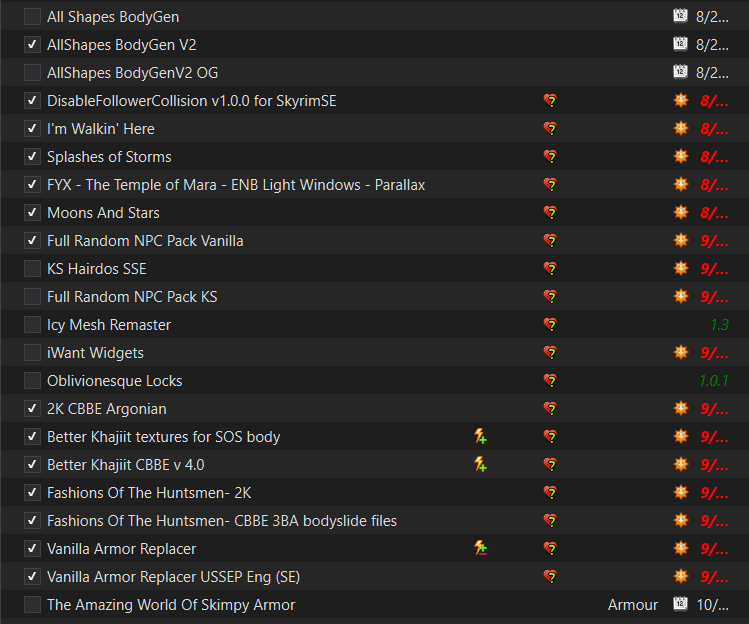Click conflict lightning icon for Vanilla Armor Replacer
749x624 pixels.
click(x=481, y=548)
